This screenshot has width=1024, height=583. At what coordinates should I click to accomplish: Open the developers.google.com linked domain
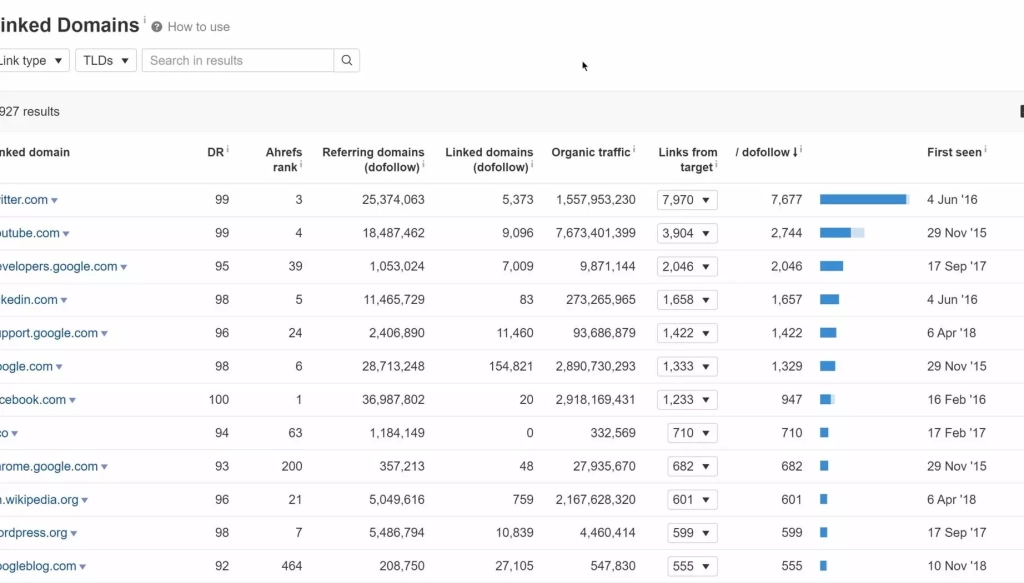click(59, 266)
